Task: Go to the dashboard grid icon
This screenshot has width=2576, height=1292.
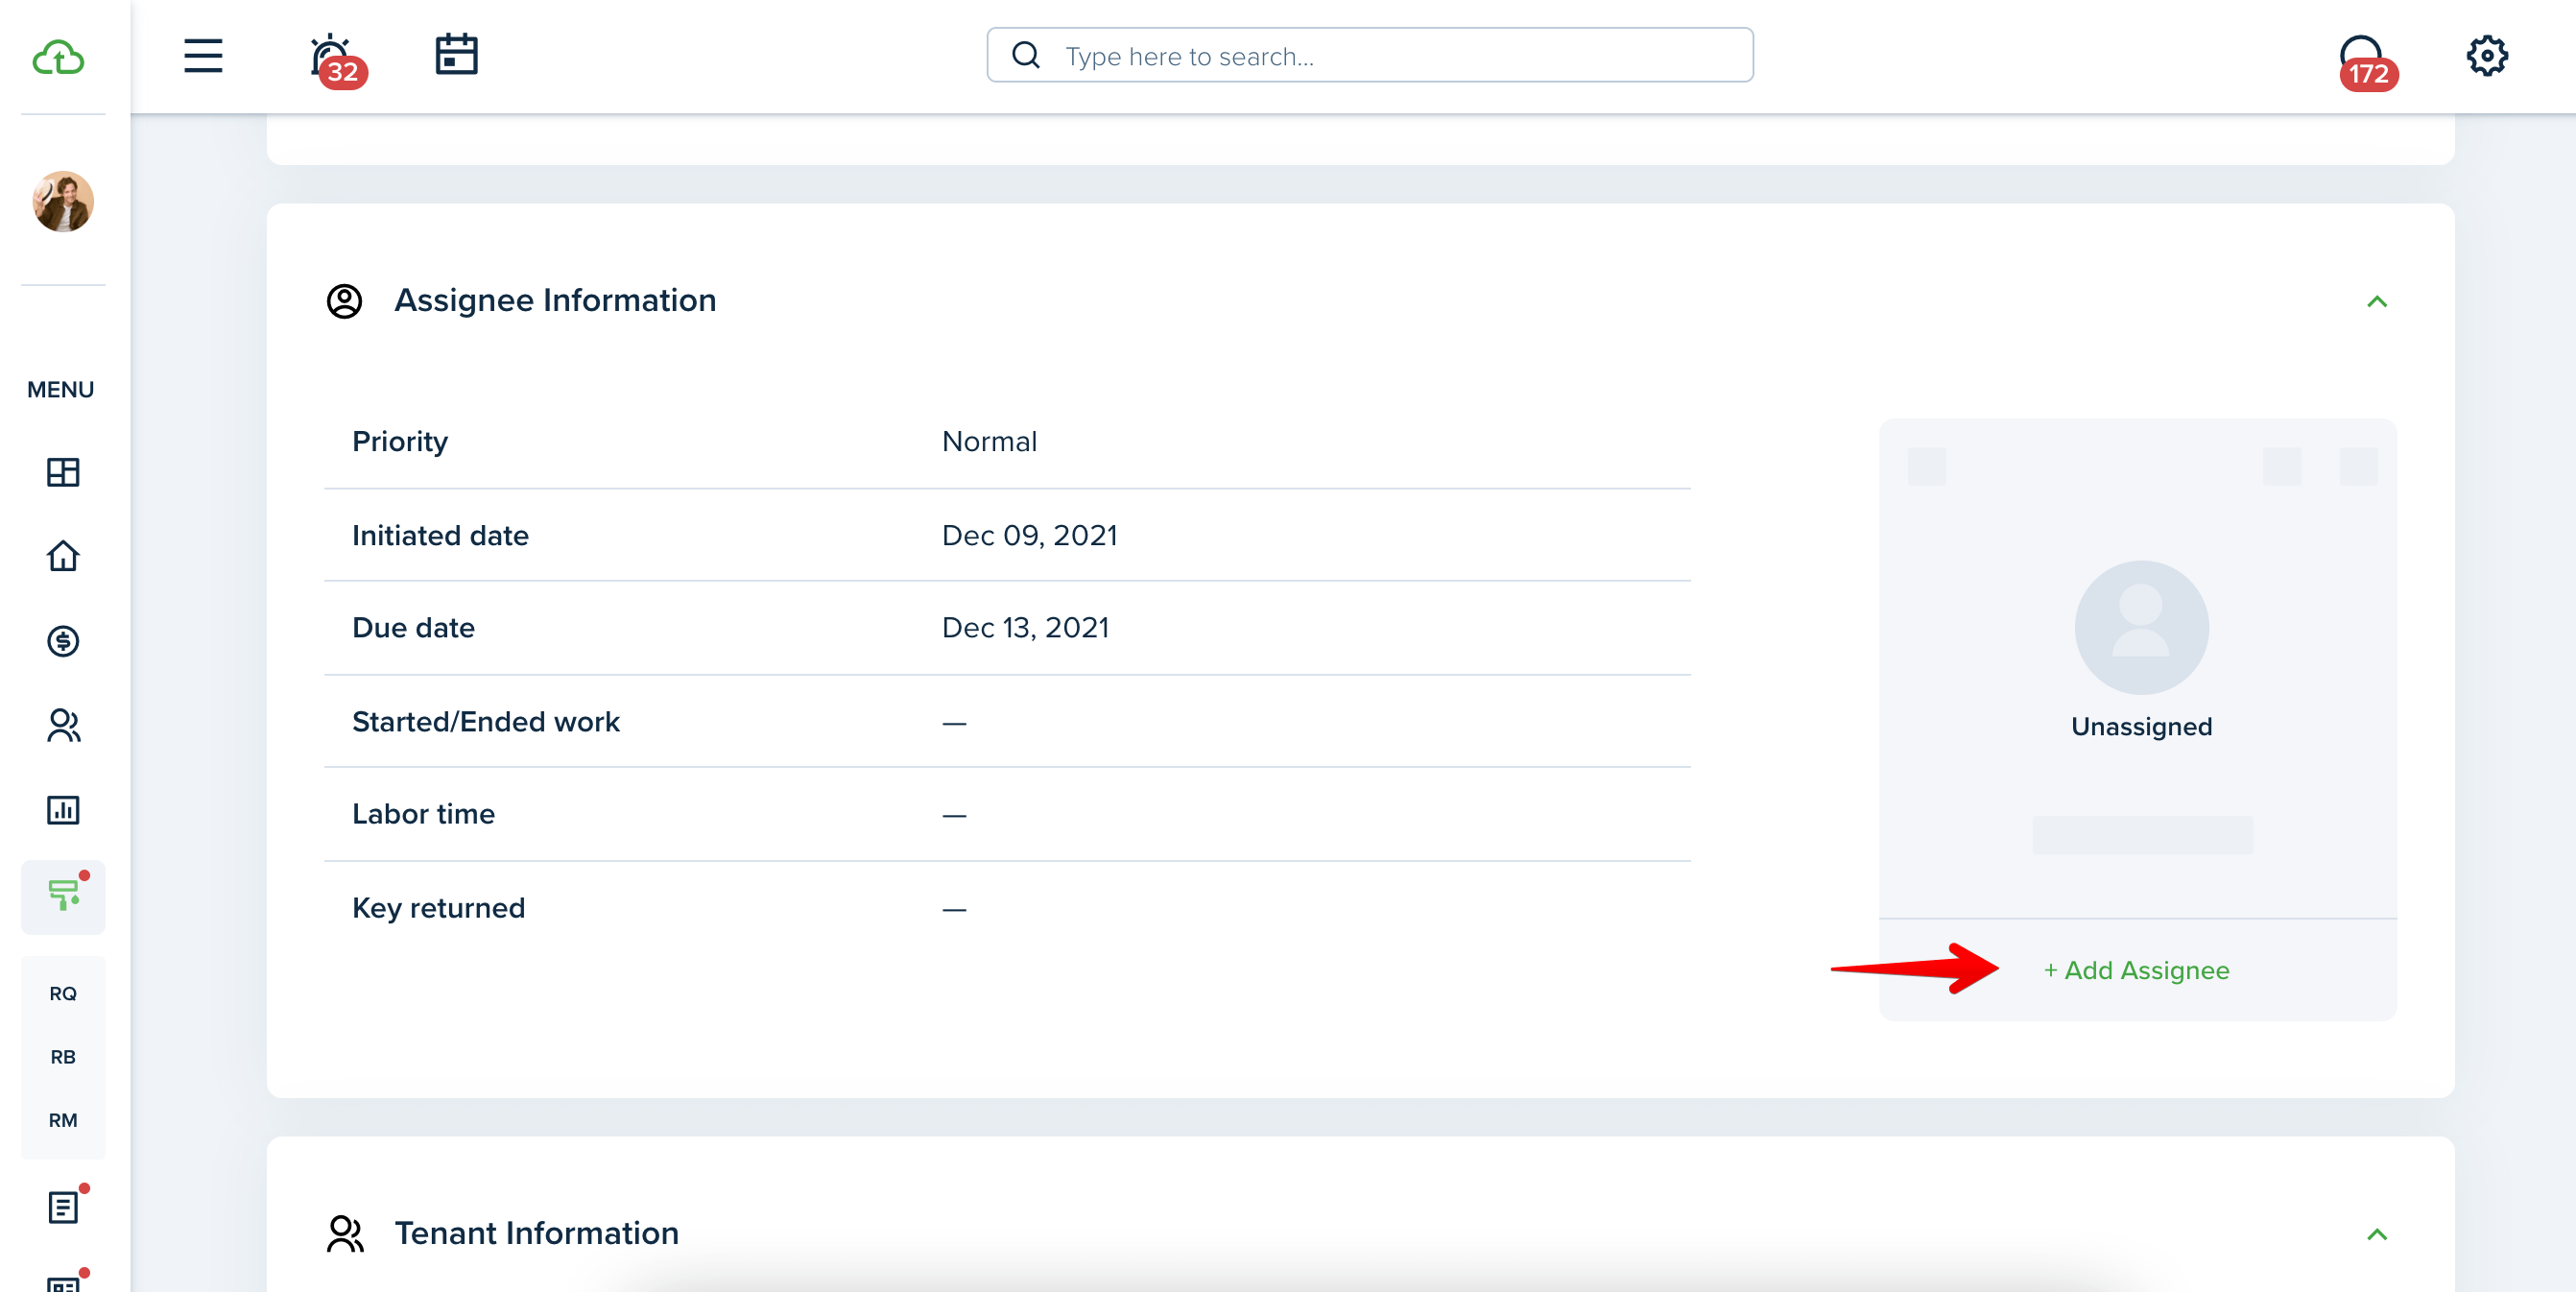Action: coord(63,472)
